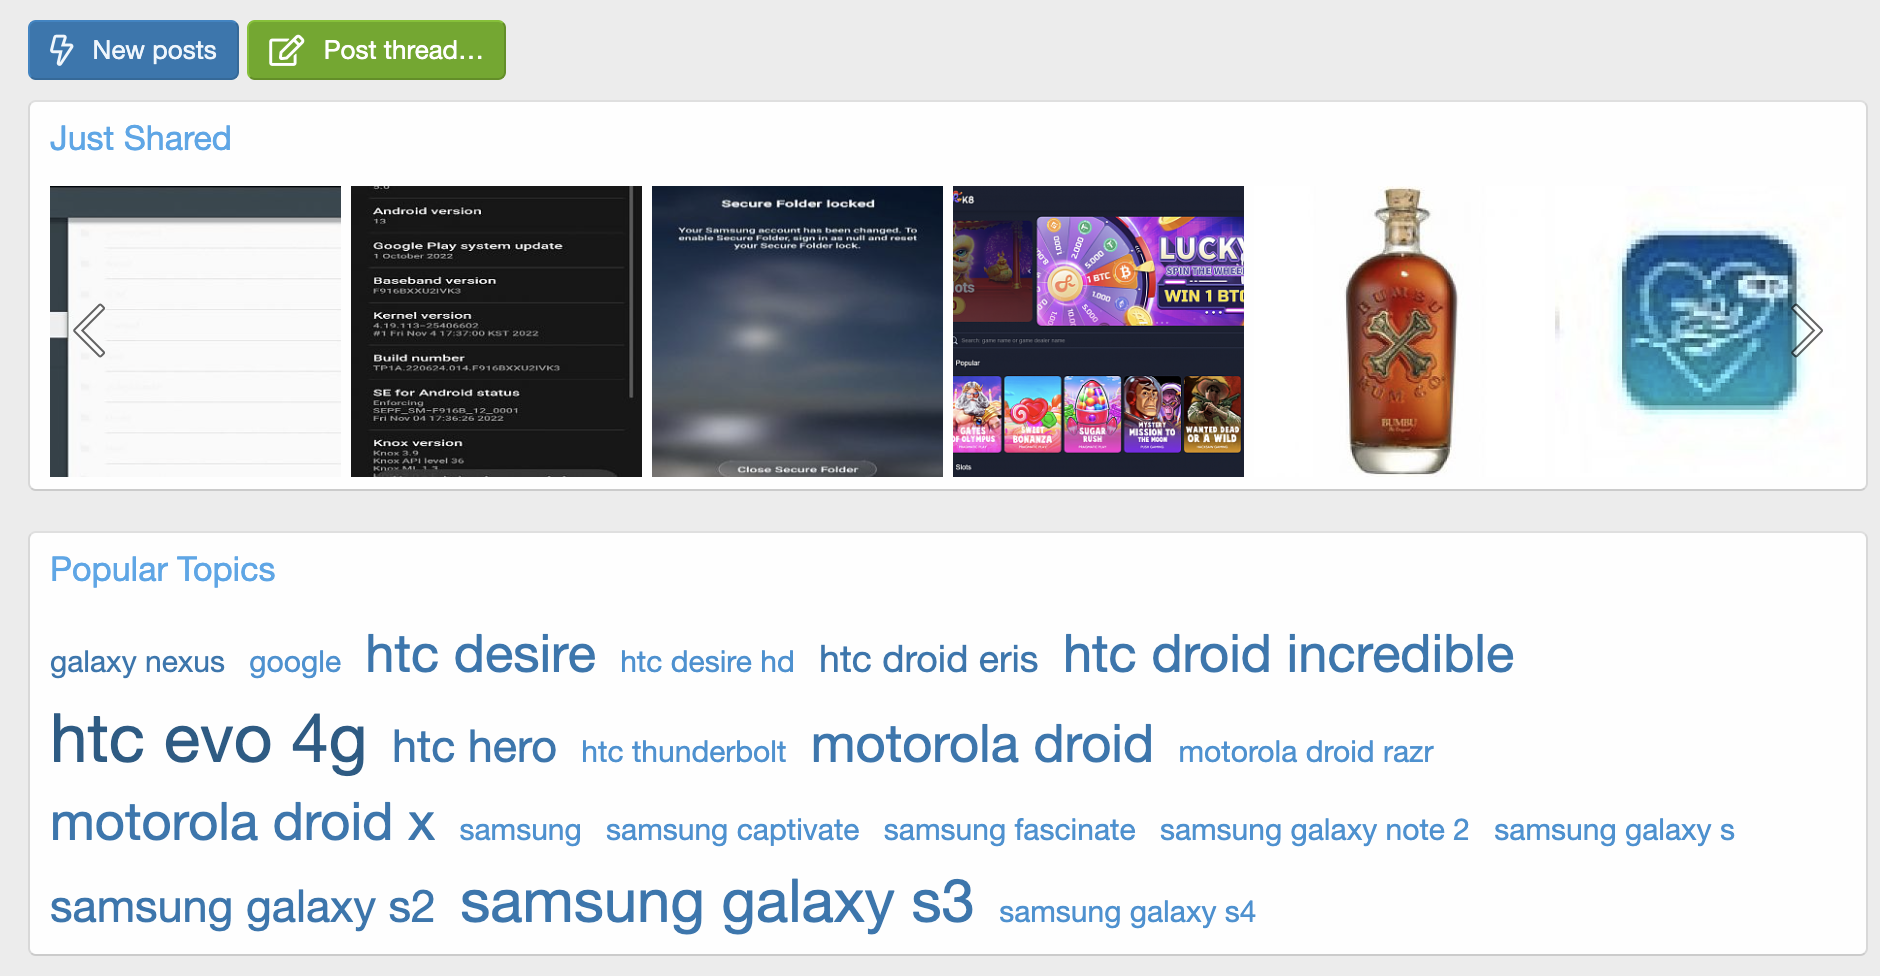Click the New posts button
1880x976 pixels.
133,50
